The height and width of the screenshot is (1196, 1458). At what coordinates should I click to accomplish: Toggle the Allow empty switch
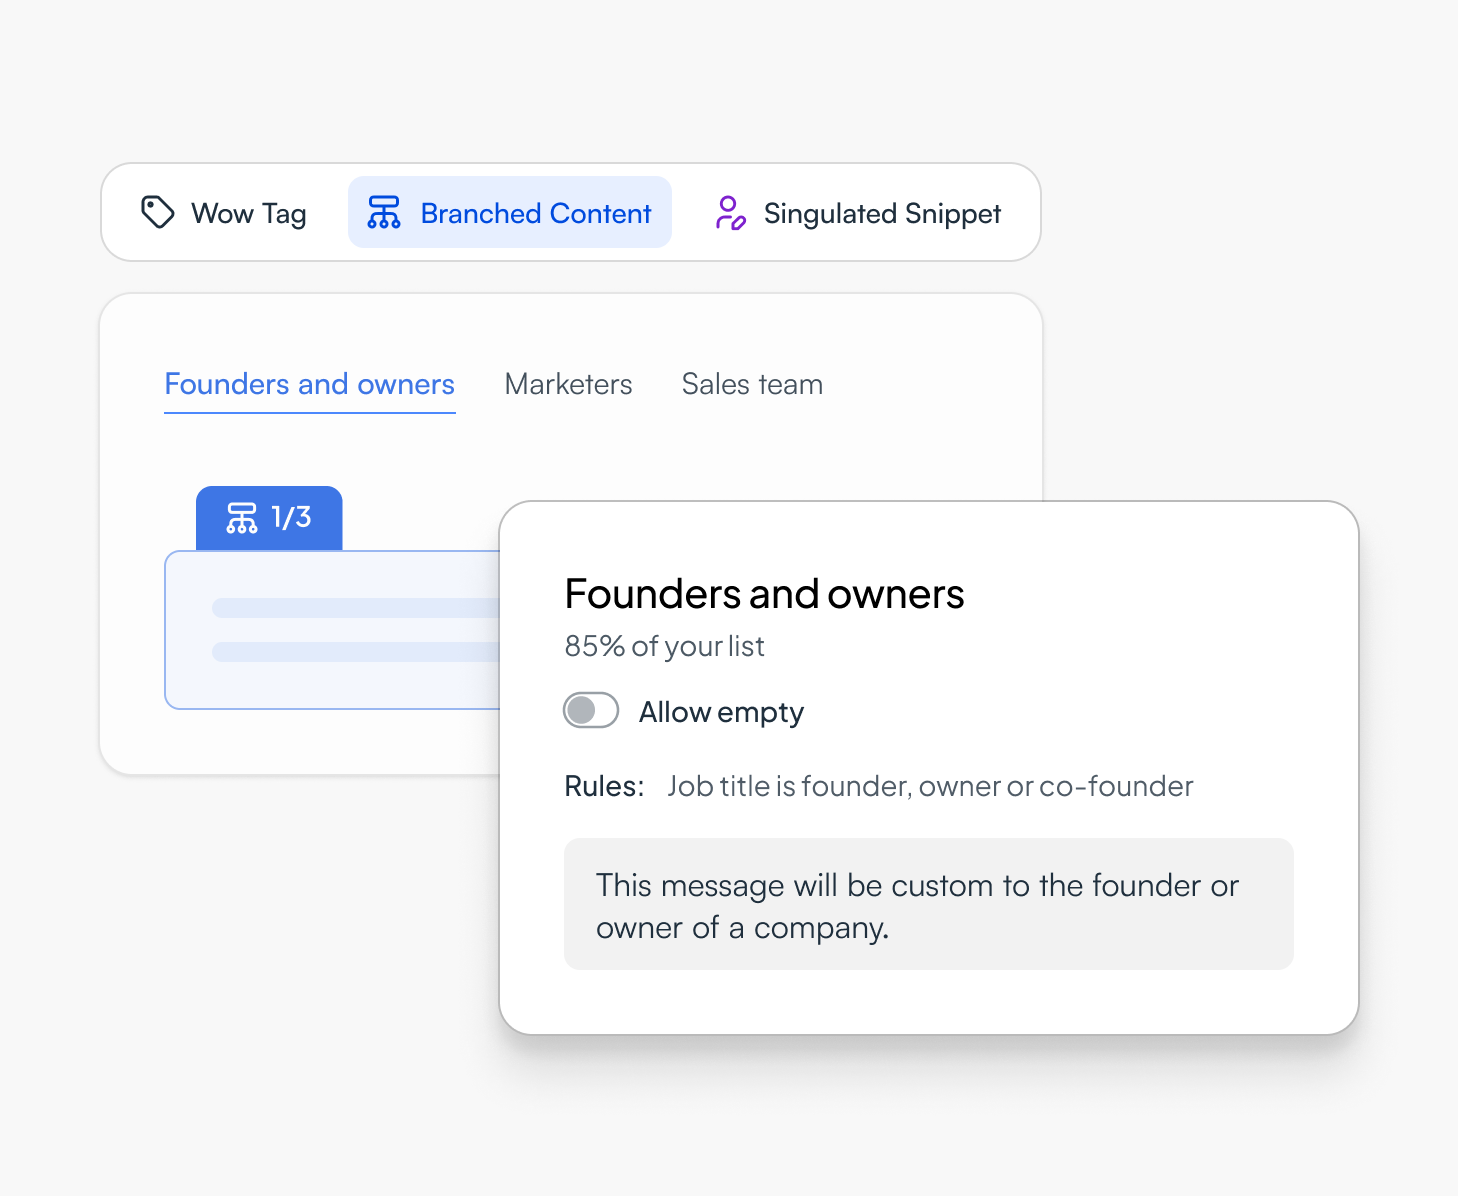point(591,710)
